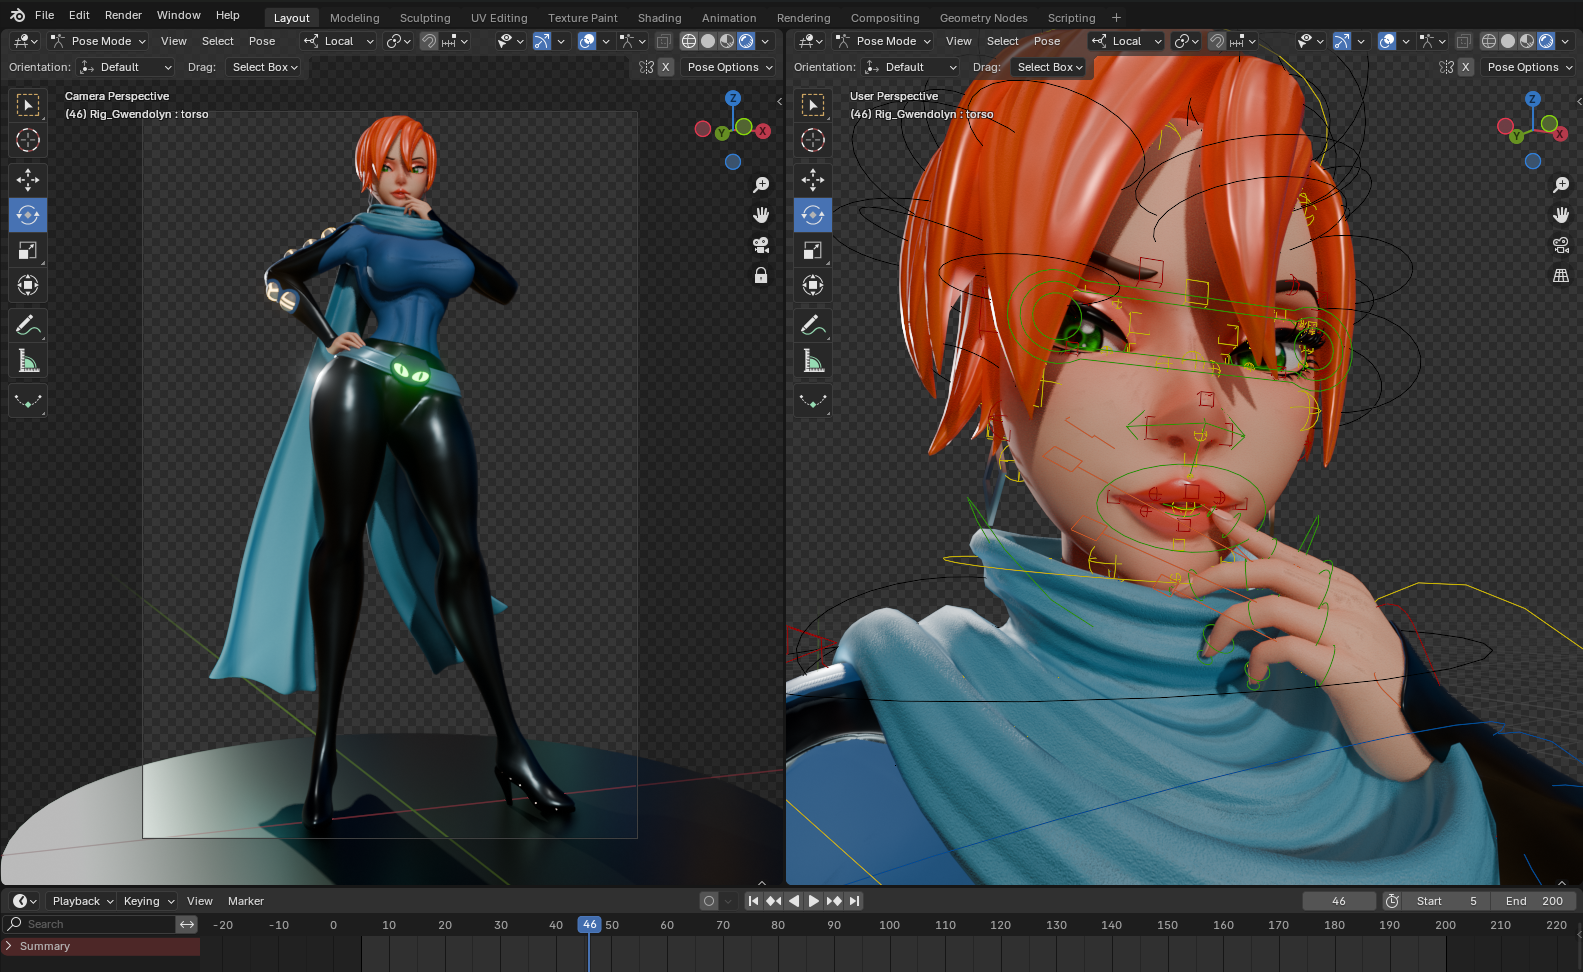Screen dimensions: 1583x972
Task: Click zoom magnifier in left viewport
Action: pos(761,185)
